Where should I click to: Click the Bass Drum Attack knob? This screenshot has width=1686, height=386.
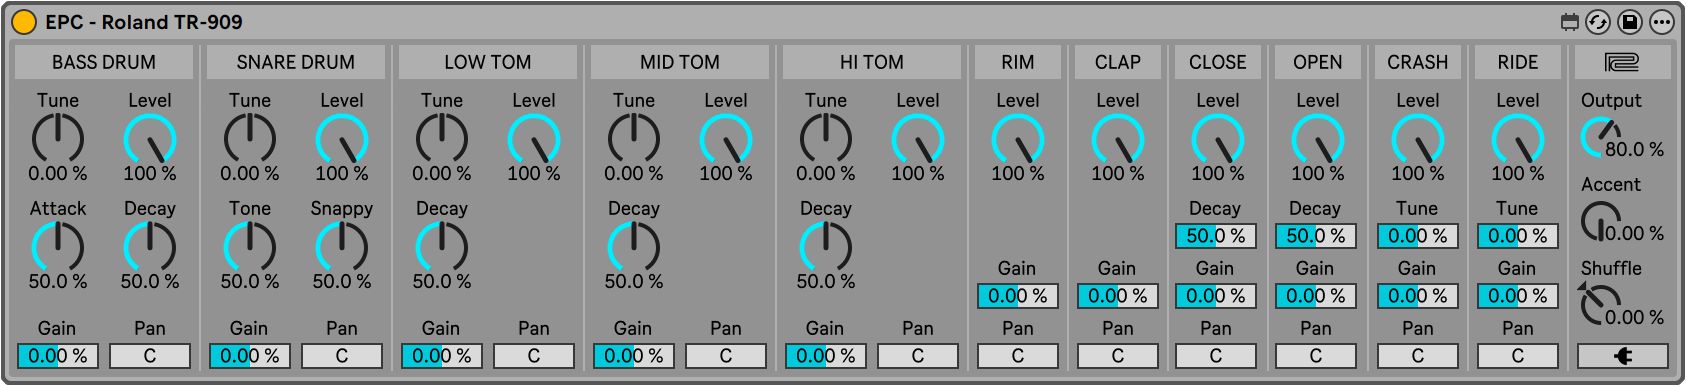pos(58,246)
